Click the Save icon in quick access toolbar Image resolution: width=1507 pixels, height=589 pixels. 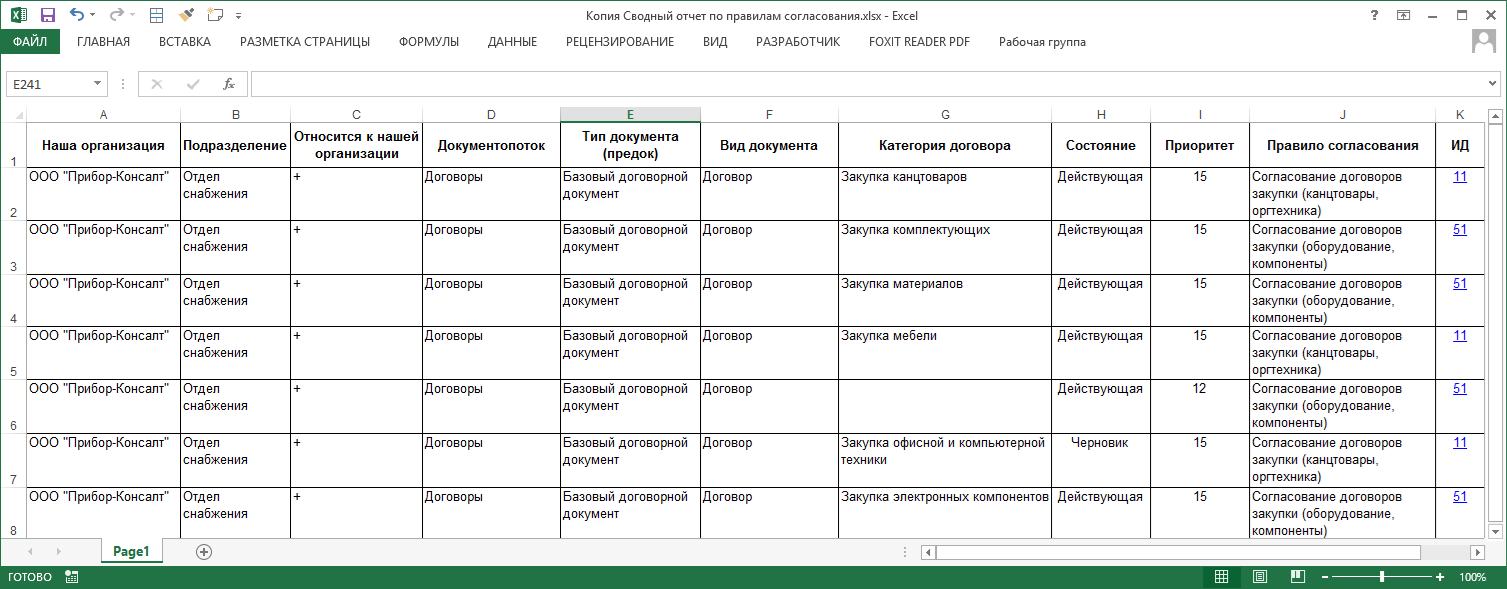click(x=47, y=15)
